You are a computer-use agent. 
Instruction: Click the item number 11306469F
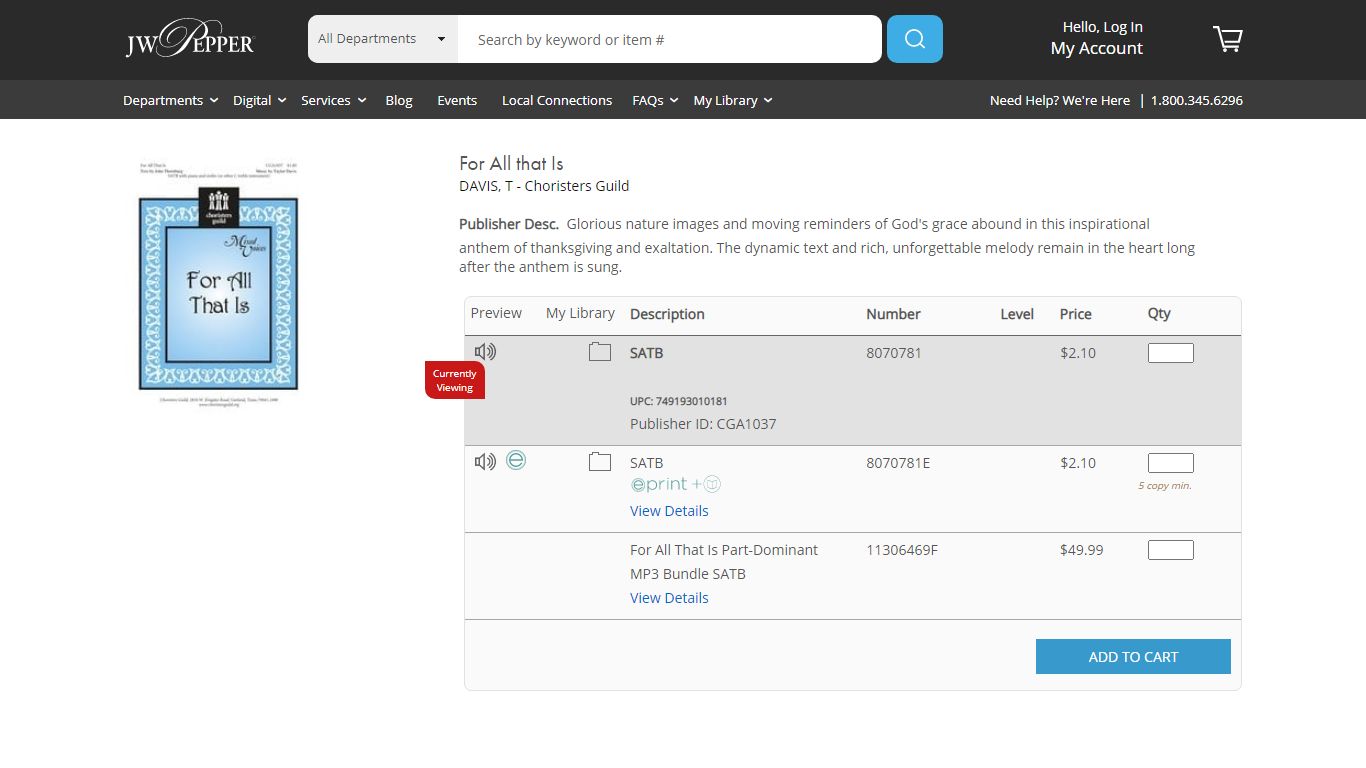point(902,550)
